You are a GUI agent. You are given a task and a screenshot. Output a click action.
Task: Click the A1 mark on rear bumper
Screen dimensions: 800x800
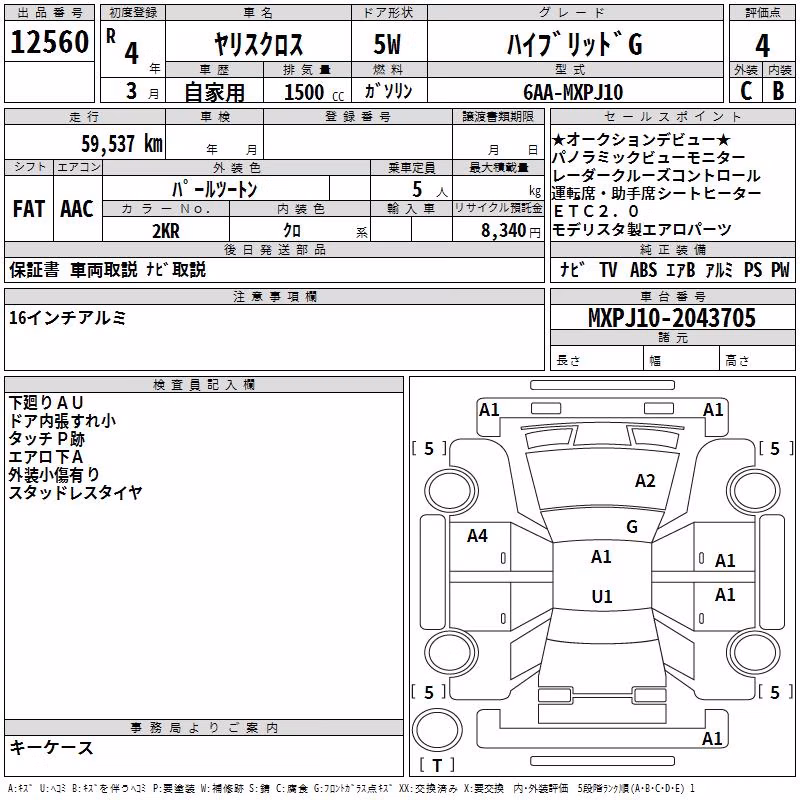(x=712, y=738)
